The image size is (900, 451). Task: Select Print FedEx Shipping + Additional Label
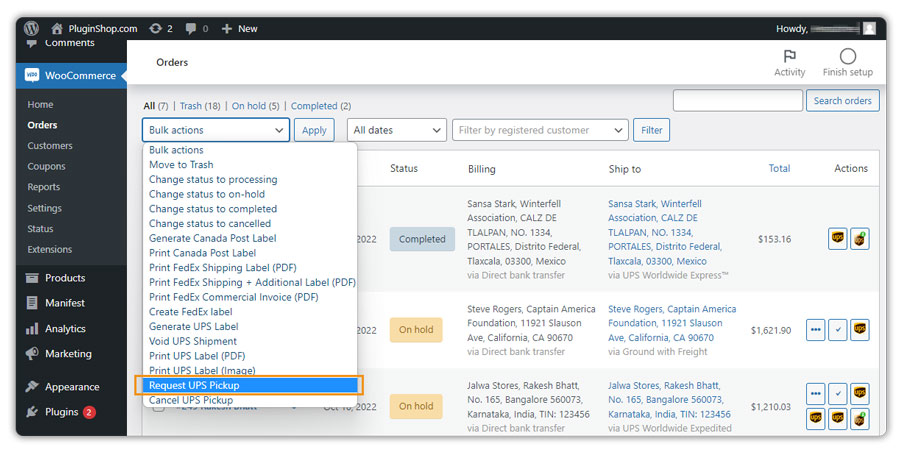click(250, 282)
